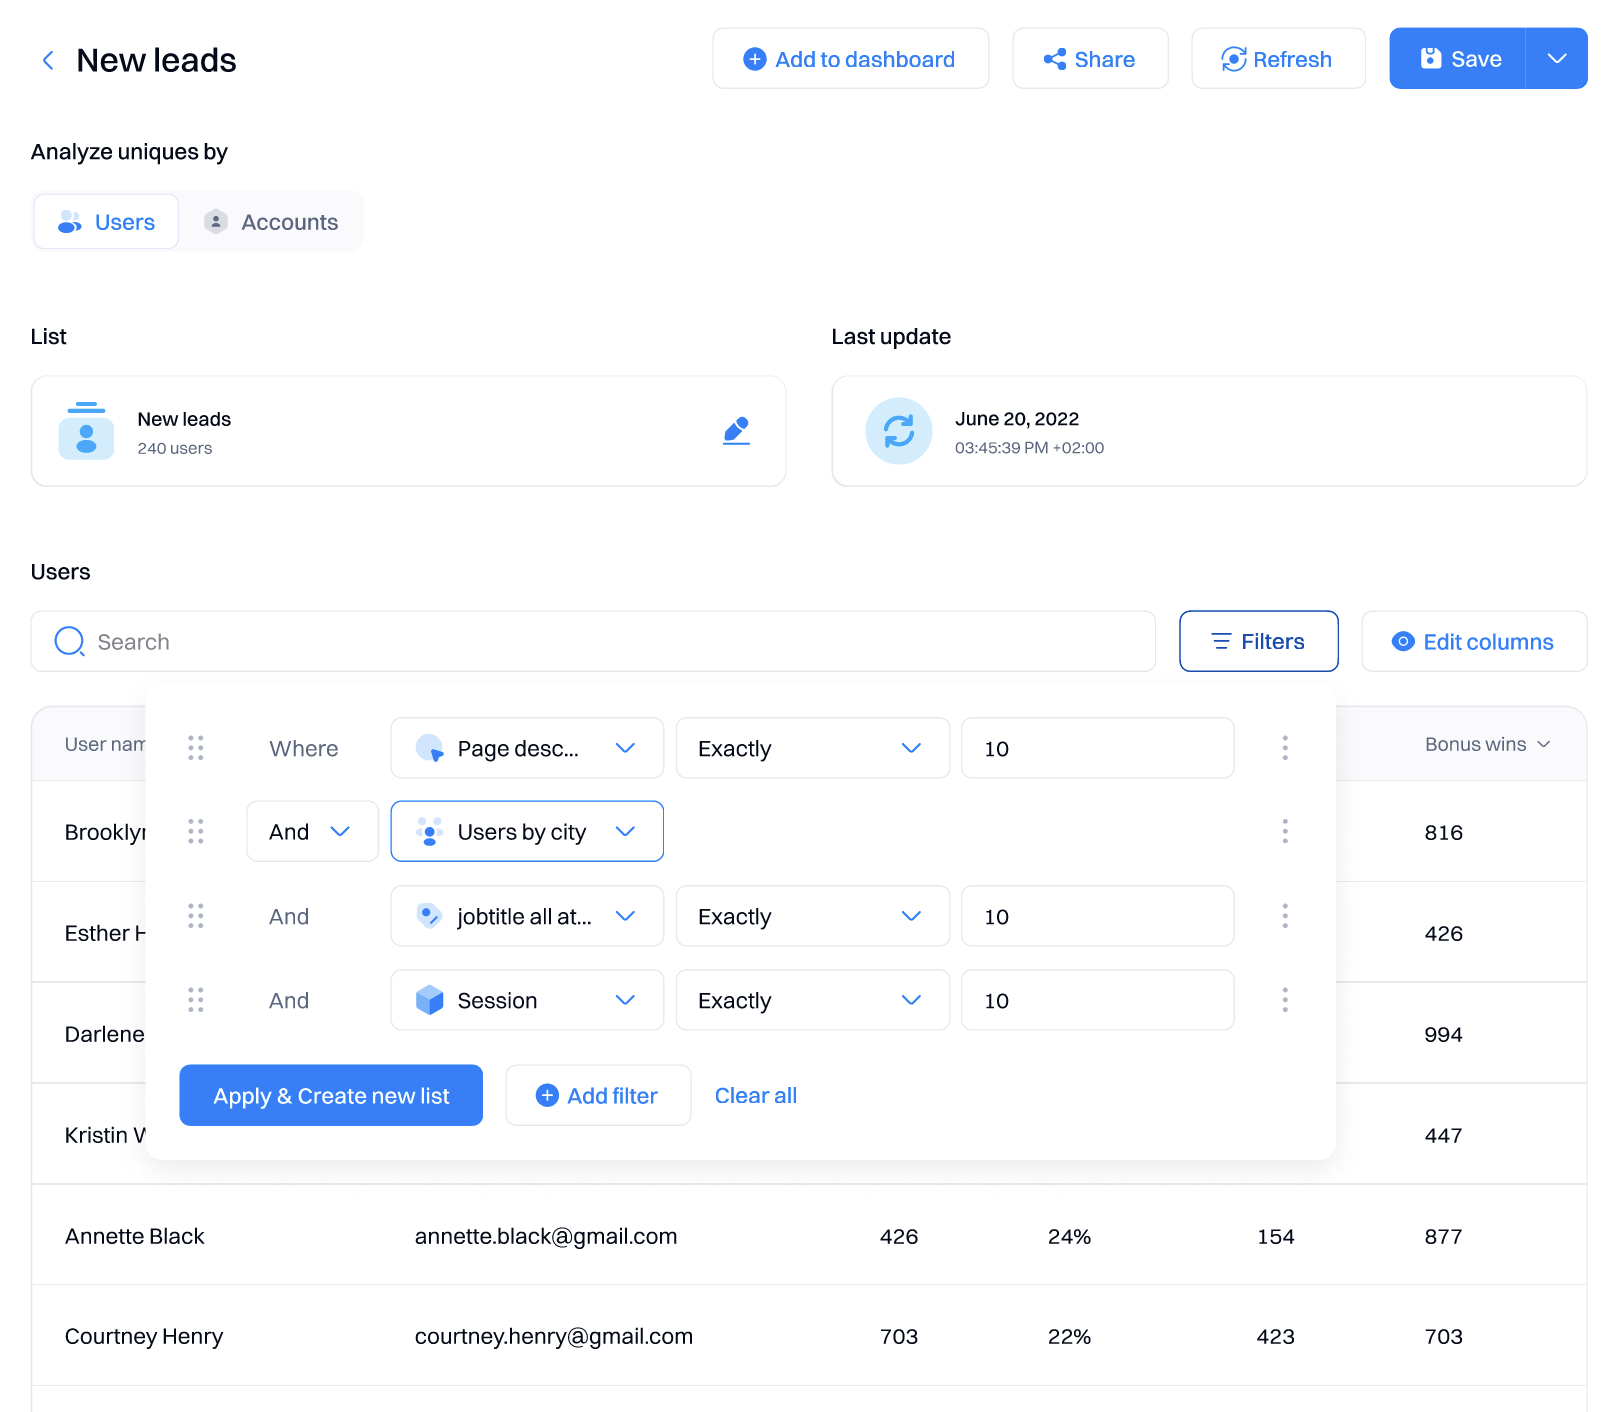Open Edit columns

click(x=1474, y=641)
